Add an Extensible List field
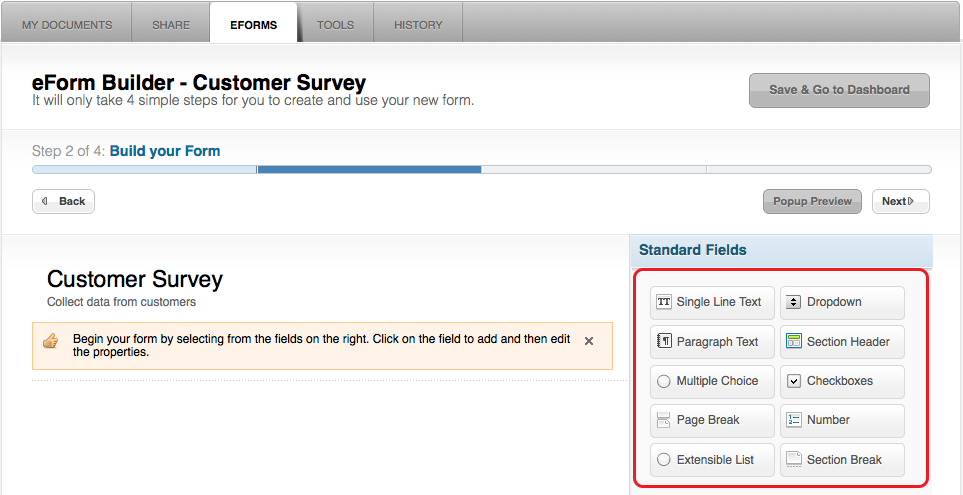 coord(712,460)
